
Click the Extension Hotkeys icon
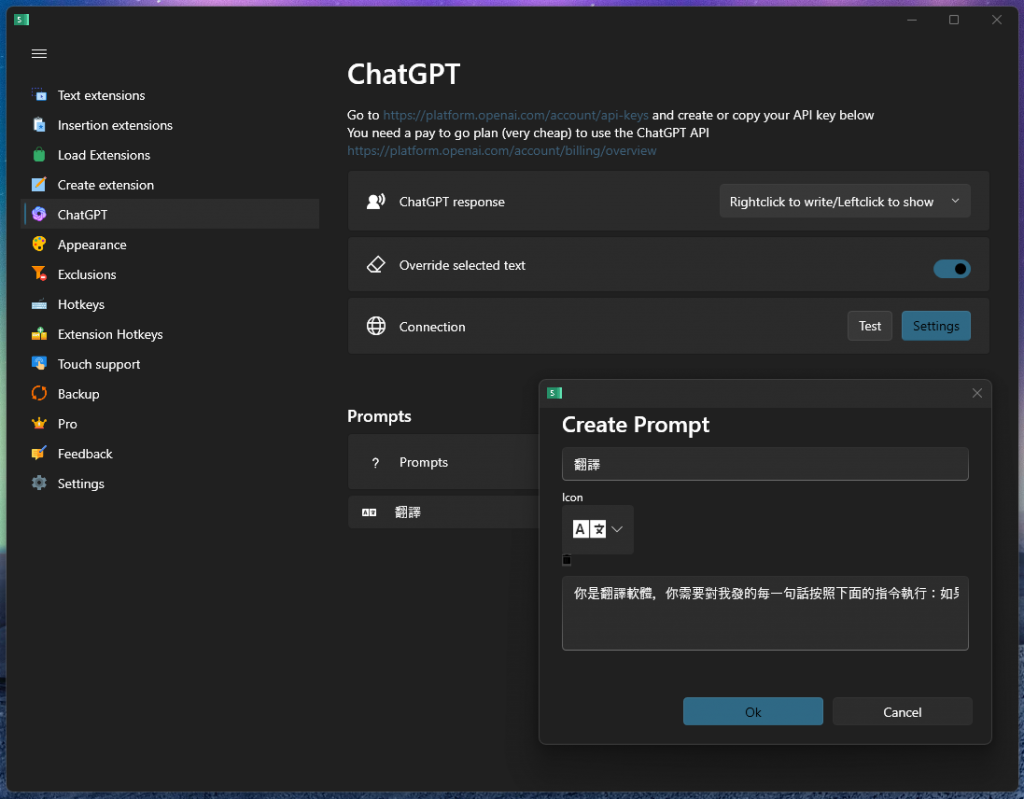pyautogui.click(x=39, y=334)
